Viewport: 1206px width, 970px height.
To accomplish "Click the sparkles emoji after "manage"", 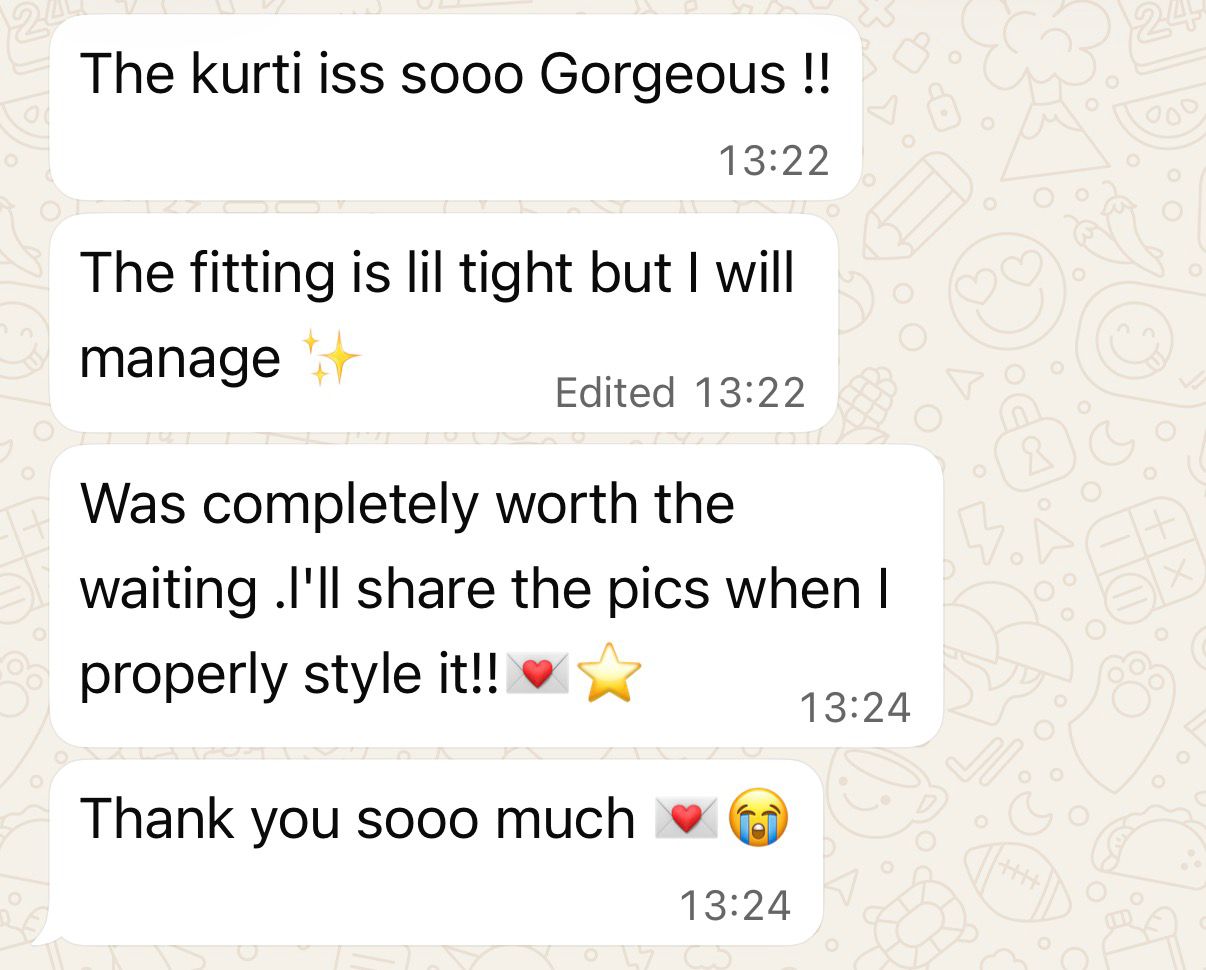I will click(x=331, y=360).
